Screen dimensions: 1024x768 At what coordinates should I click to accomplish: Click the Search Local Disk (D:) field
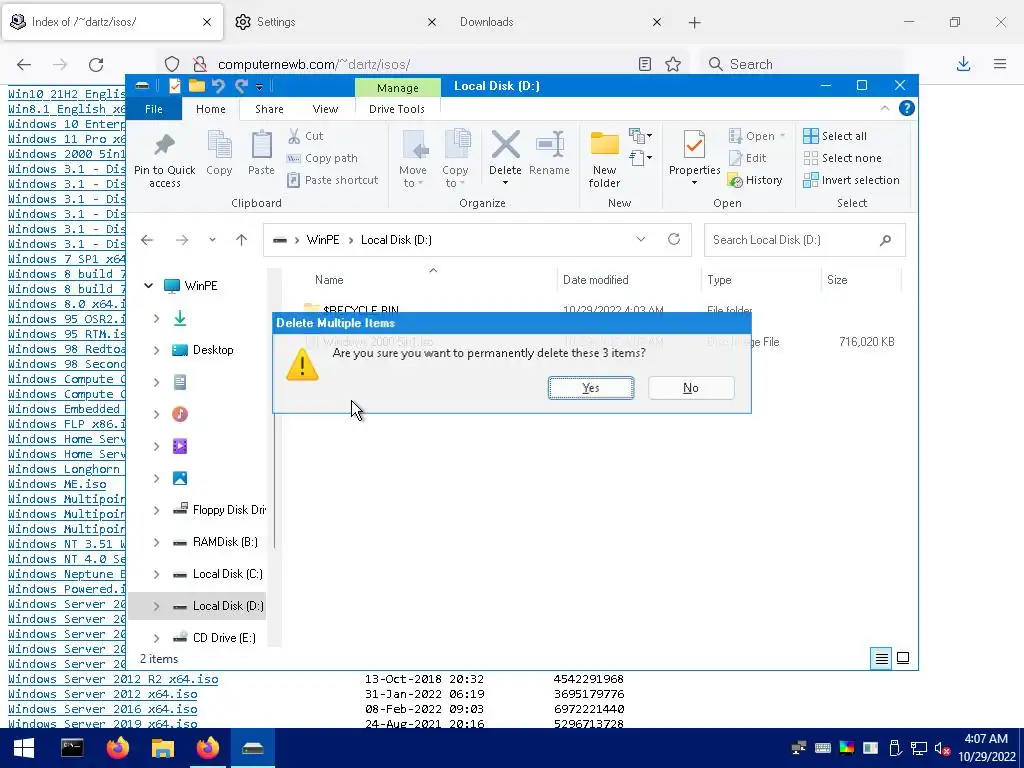click(x=805, y=240)
